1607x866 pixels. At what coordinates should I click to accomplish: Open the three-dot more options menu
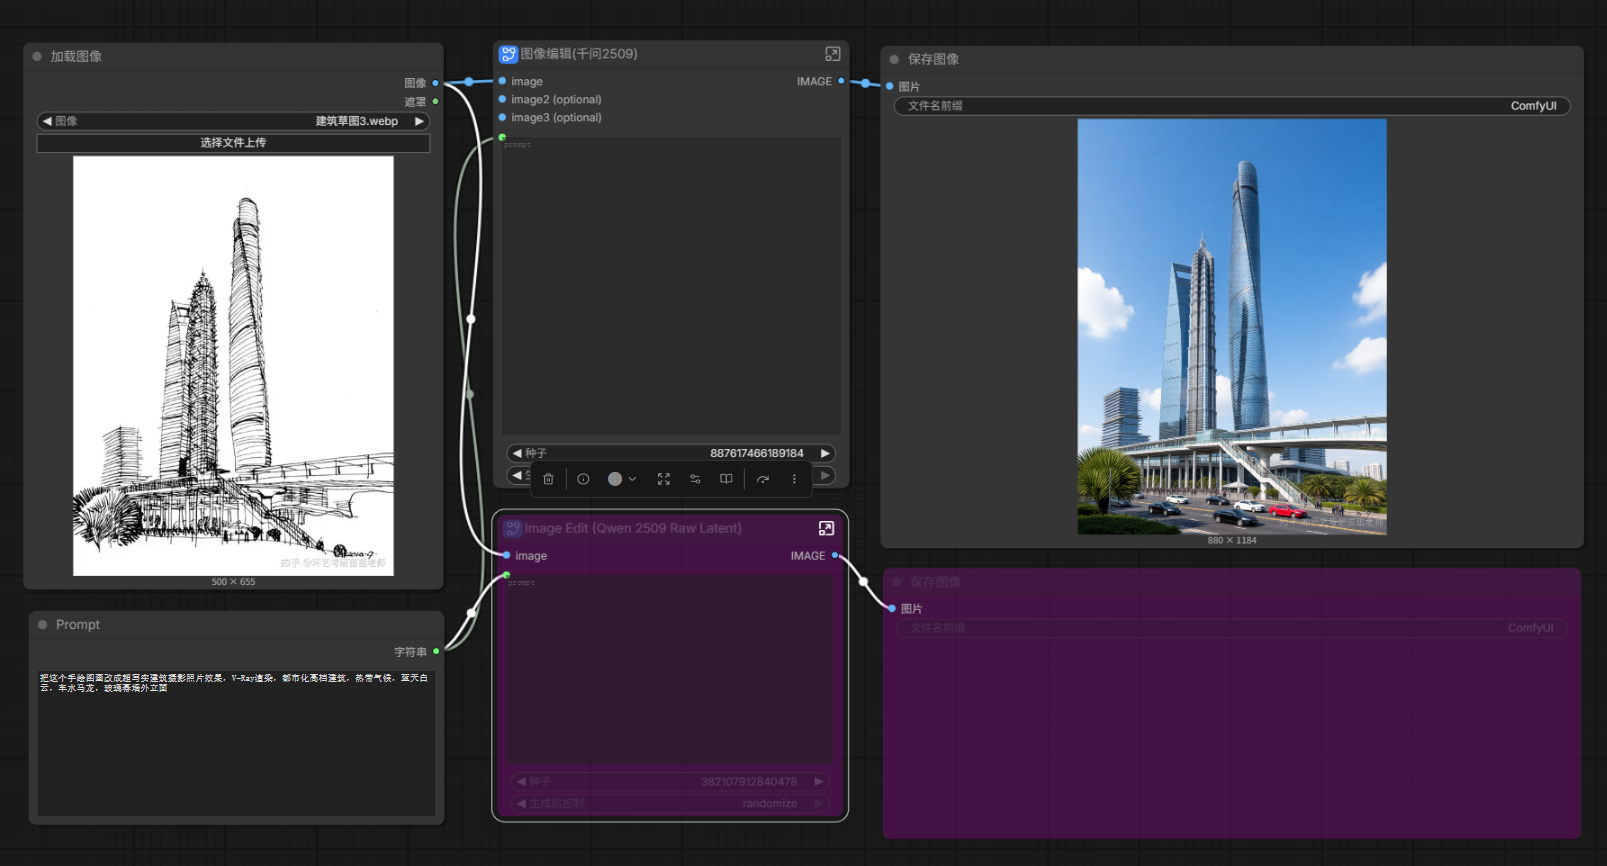[x=794, y=479]
